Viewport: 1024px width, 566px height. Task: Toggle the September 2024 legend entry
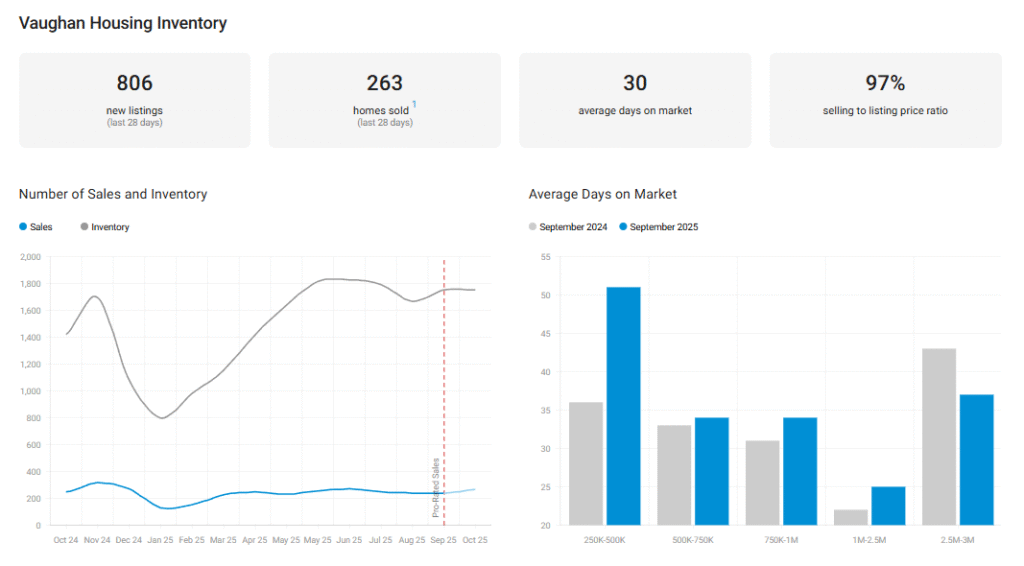(568, 227)
